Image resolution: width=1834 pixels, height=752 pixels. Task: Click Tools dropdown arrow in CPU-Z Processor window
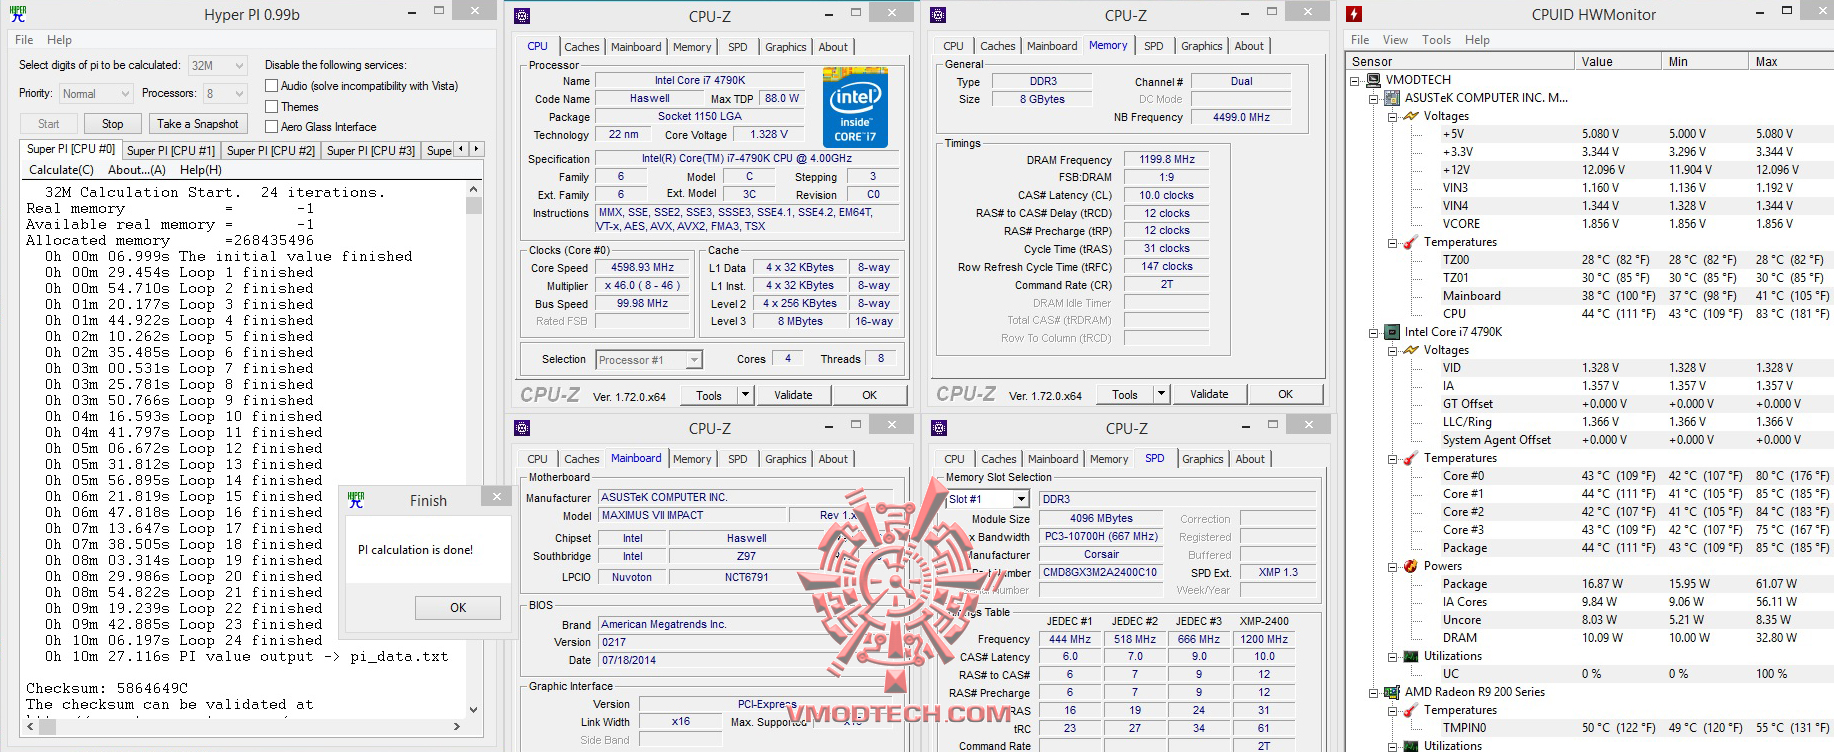745,395
